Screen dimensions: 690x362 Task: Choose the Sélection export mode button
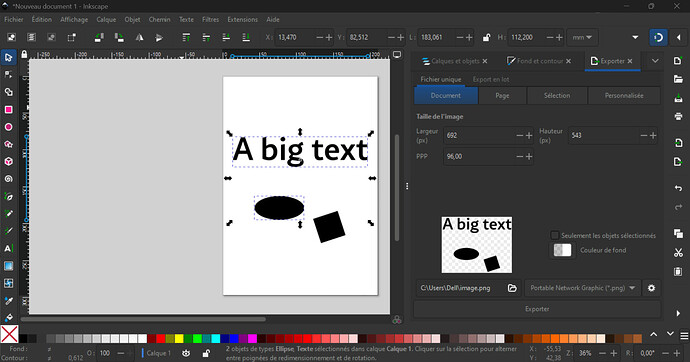557,95
